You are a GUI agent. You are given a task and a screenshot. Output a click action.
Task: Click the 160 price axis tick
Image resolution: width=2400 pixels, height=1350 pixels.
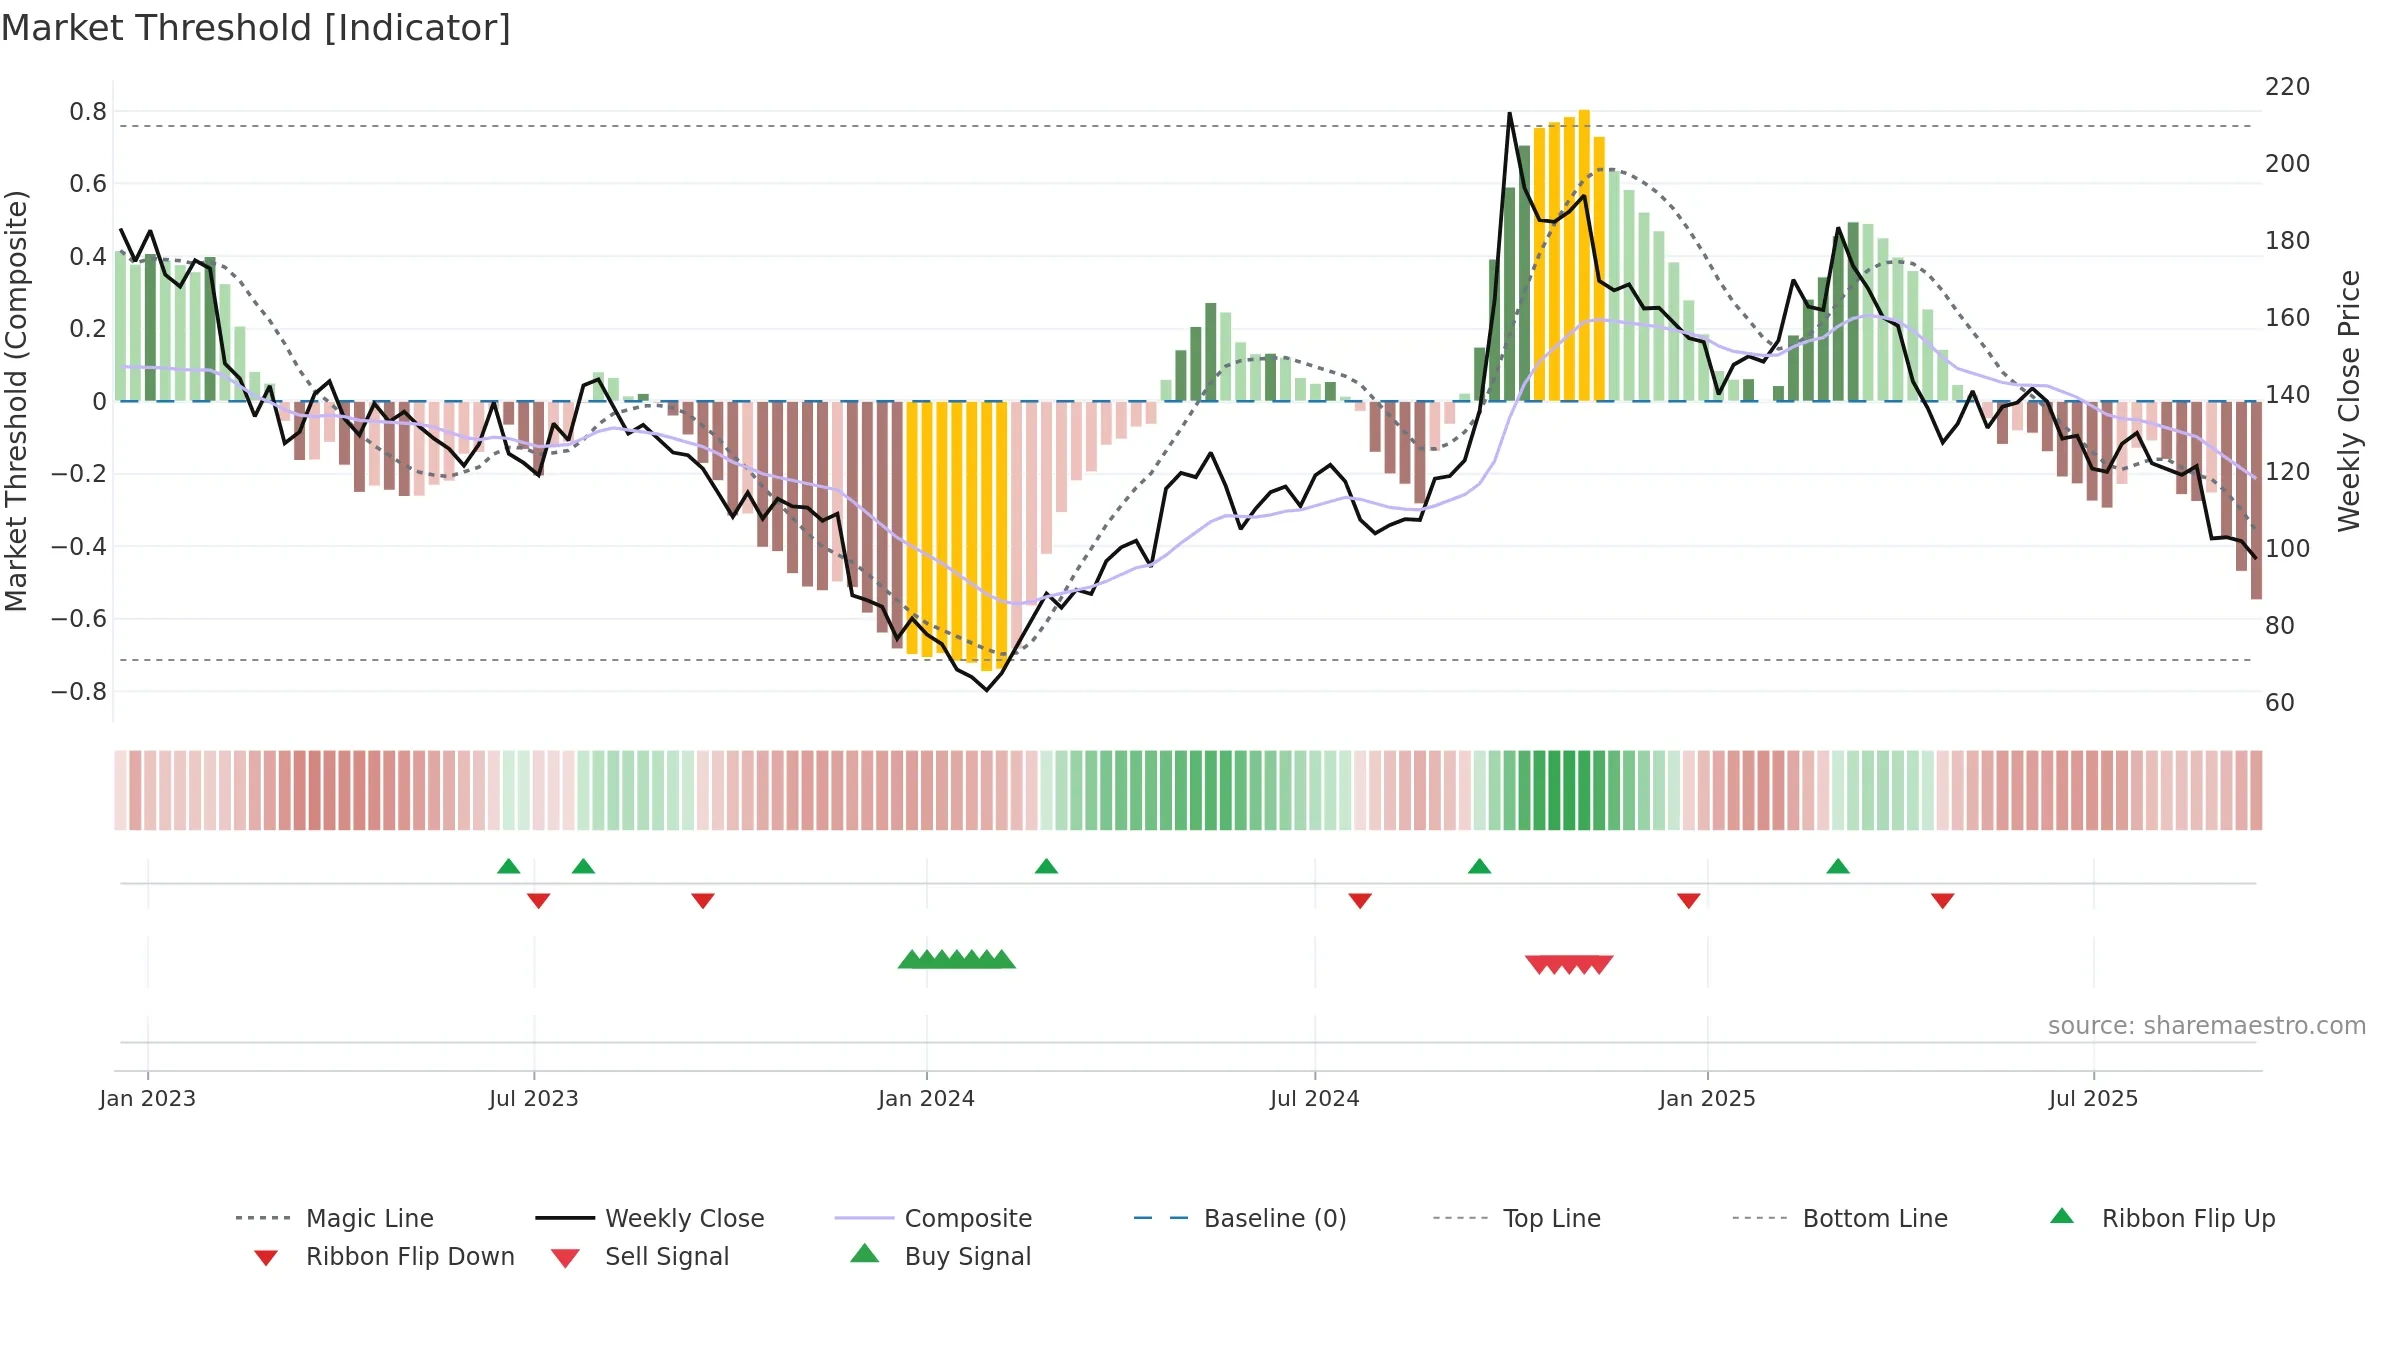(2288, 318)
